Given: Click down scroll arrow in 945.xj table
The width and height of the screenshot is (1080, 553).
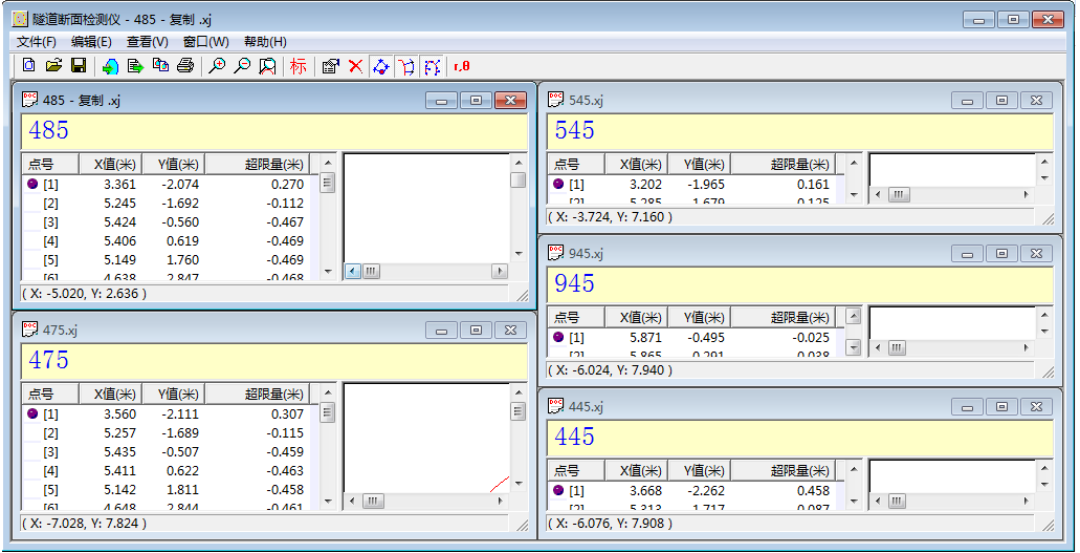Looking at the screenshot, I should coord(853,347).
